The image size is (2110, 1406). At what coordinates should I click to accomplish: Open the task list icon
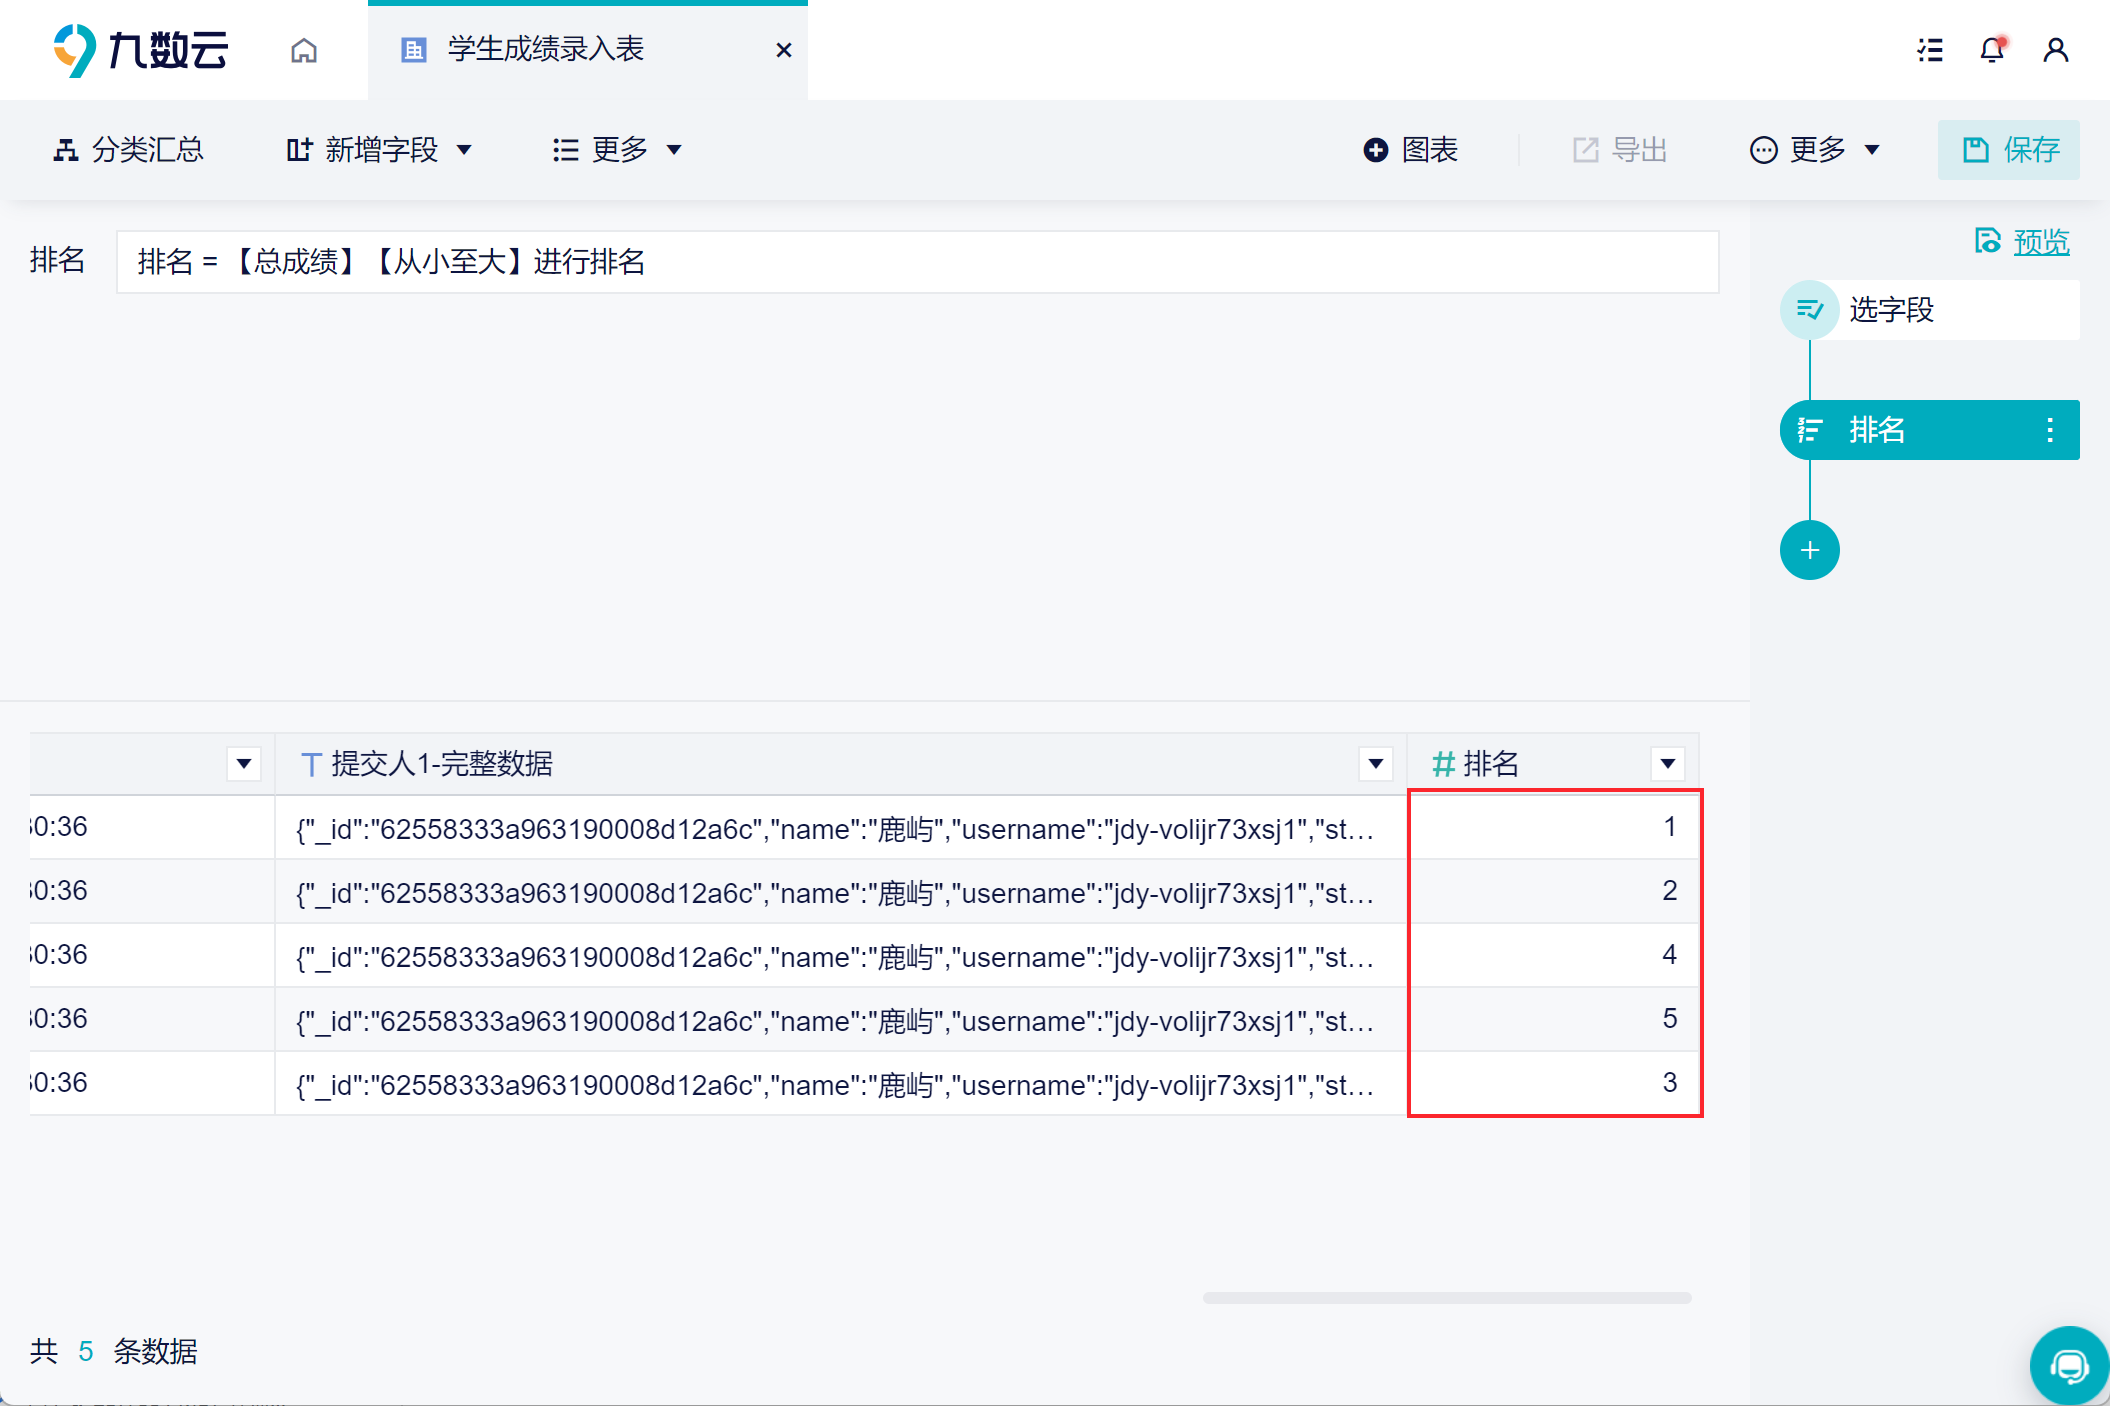click(x=1930, y=50)
